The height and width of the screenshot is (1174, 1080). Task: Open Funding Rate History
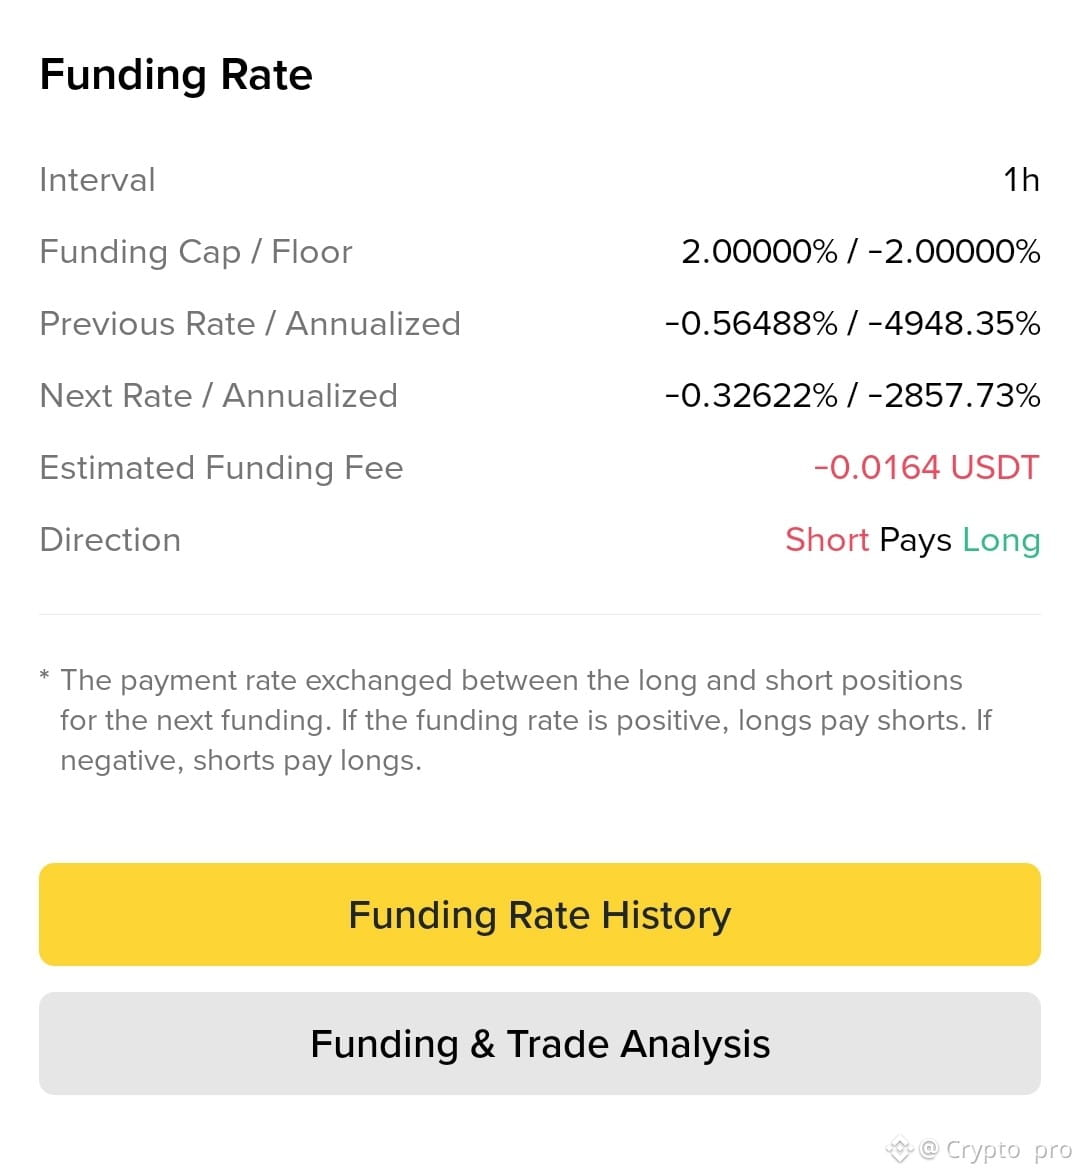539,914
